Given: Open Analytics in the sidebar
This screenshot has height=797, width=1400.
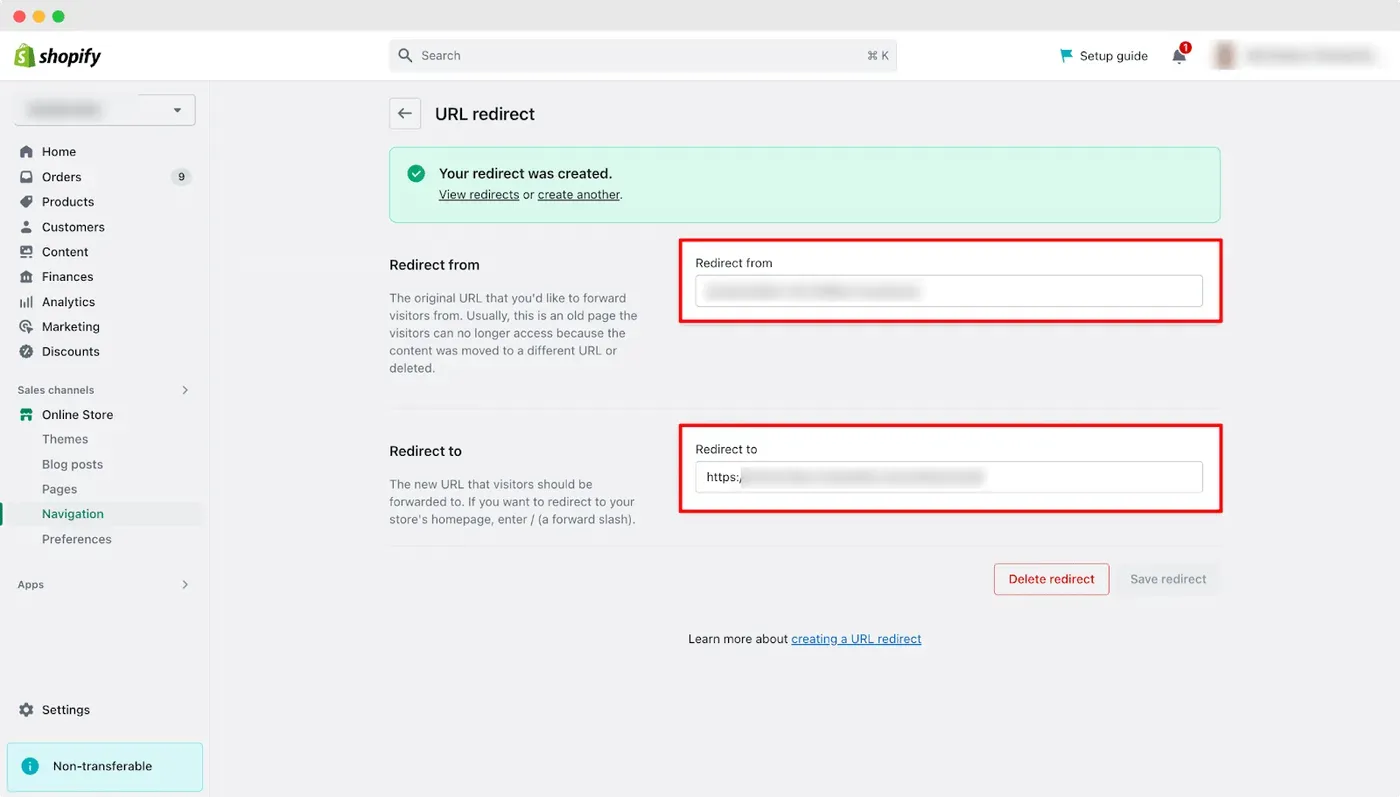Looking at the screenshot, I should coord(69,302).
